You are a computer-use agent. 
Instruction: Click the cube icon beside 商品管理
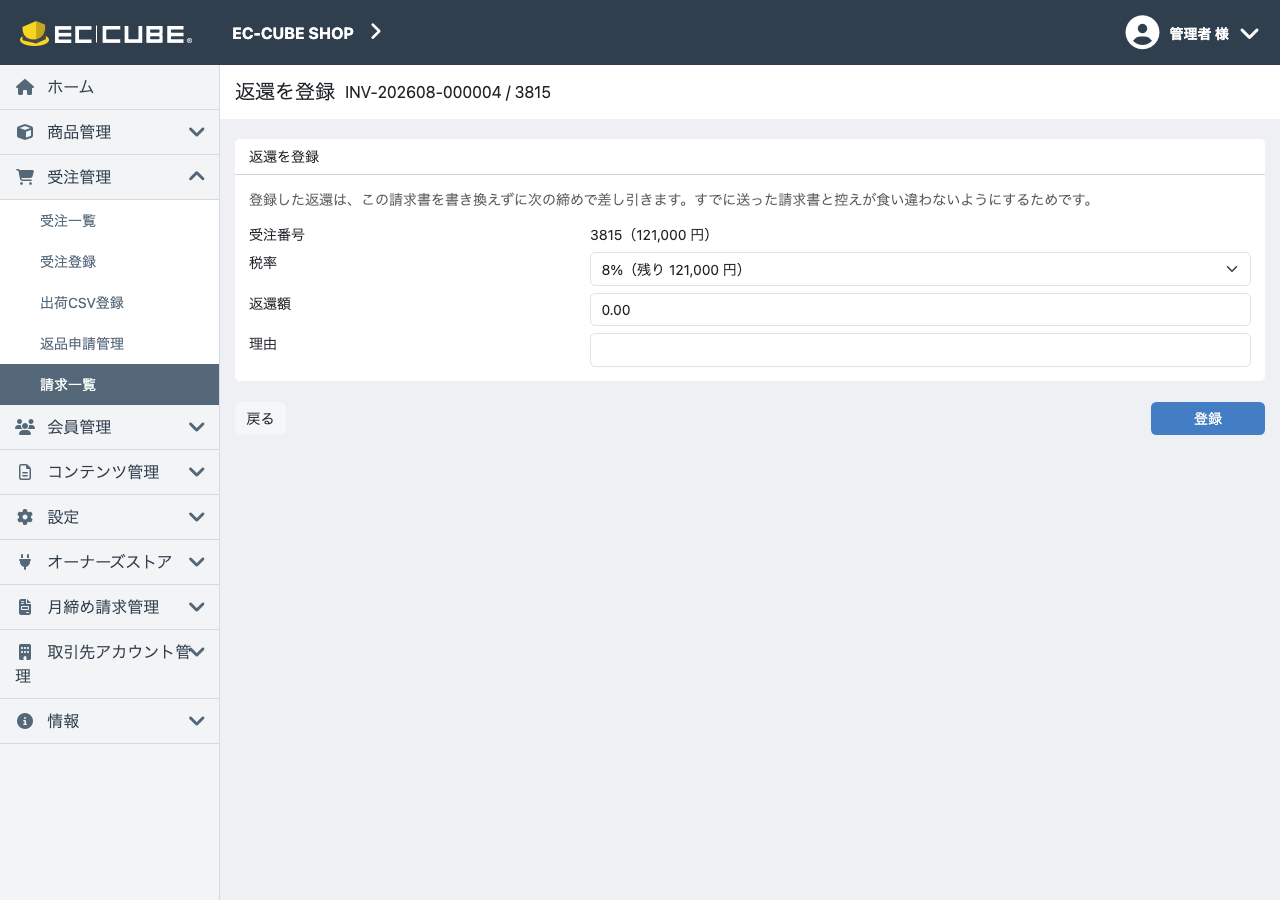[25, 132]
